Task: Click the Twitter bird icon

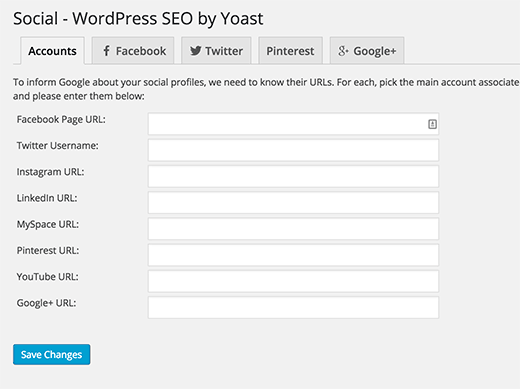Action: click(195, 51)
